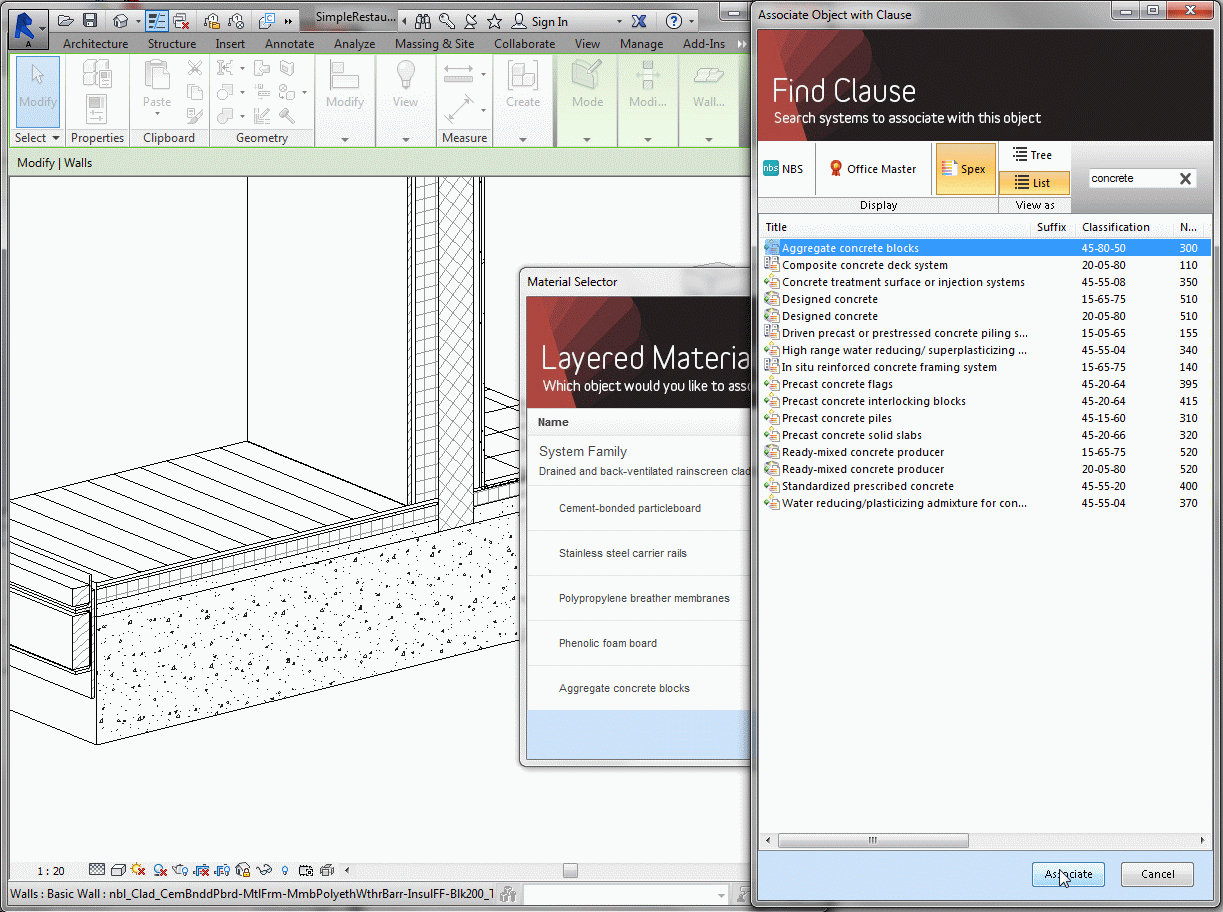Select Phenolic foam board in Material Selector
Viewport: 1223px width, 912px height.
(x=638, y=643)
